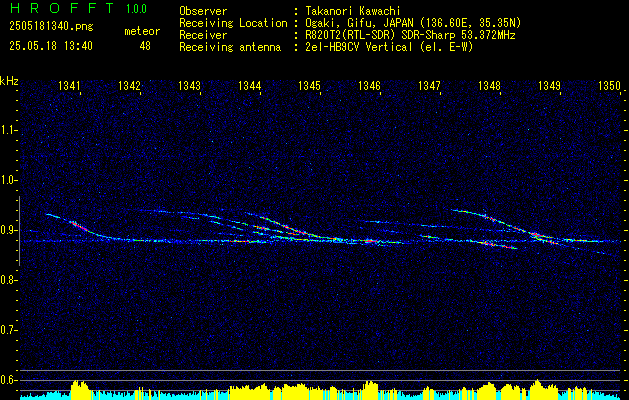Viewport: 629px width, 400px height.
Task: Select the filename 2505181340.png
Action: pyautogui.click(x=51, y=27)
